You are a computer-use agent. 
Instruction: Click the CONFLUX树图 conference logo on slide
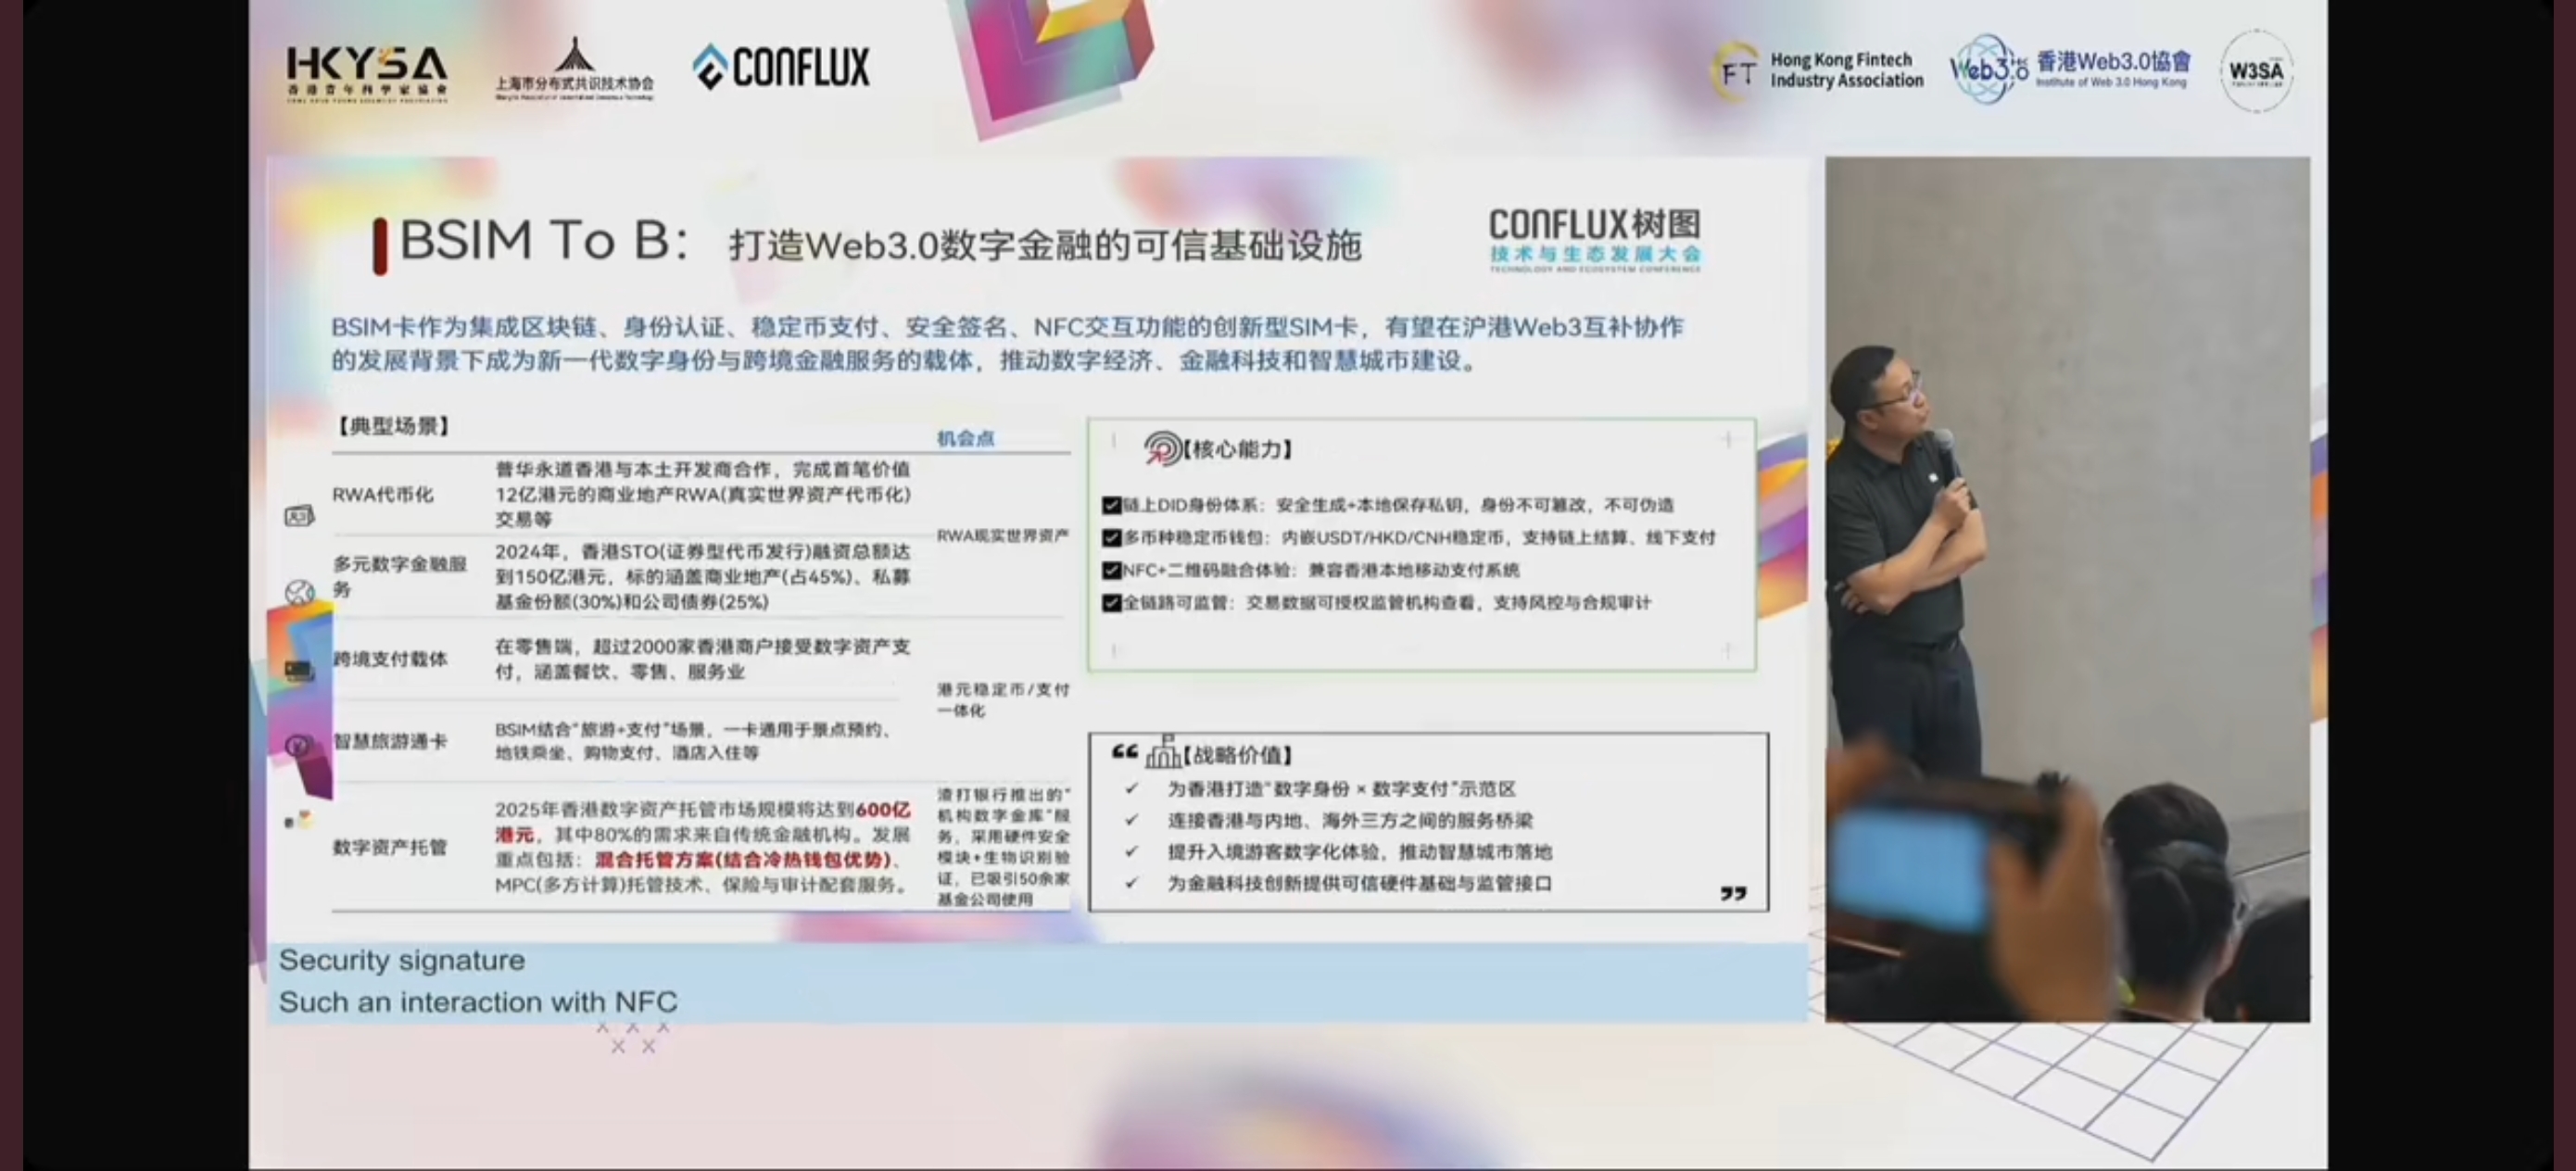1595,240
